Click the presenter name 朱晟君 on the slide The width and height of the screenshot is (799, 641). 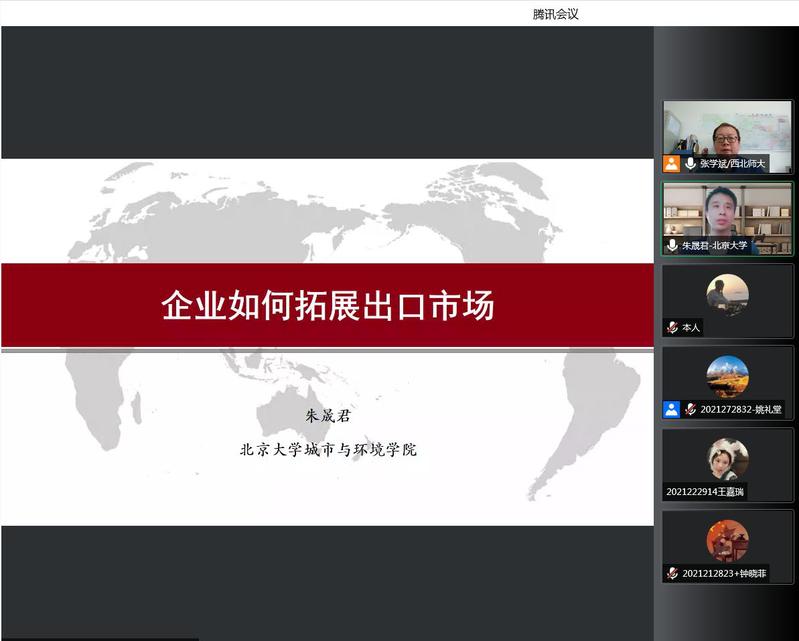point(328,416)
